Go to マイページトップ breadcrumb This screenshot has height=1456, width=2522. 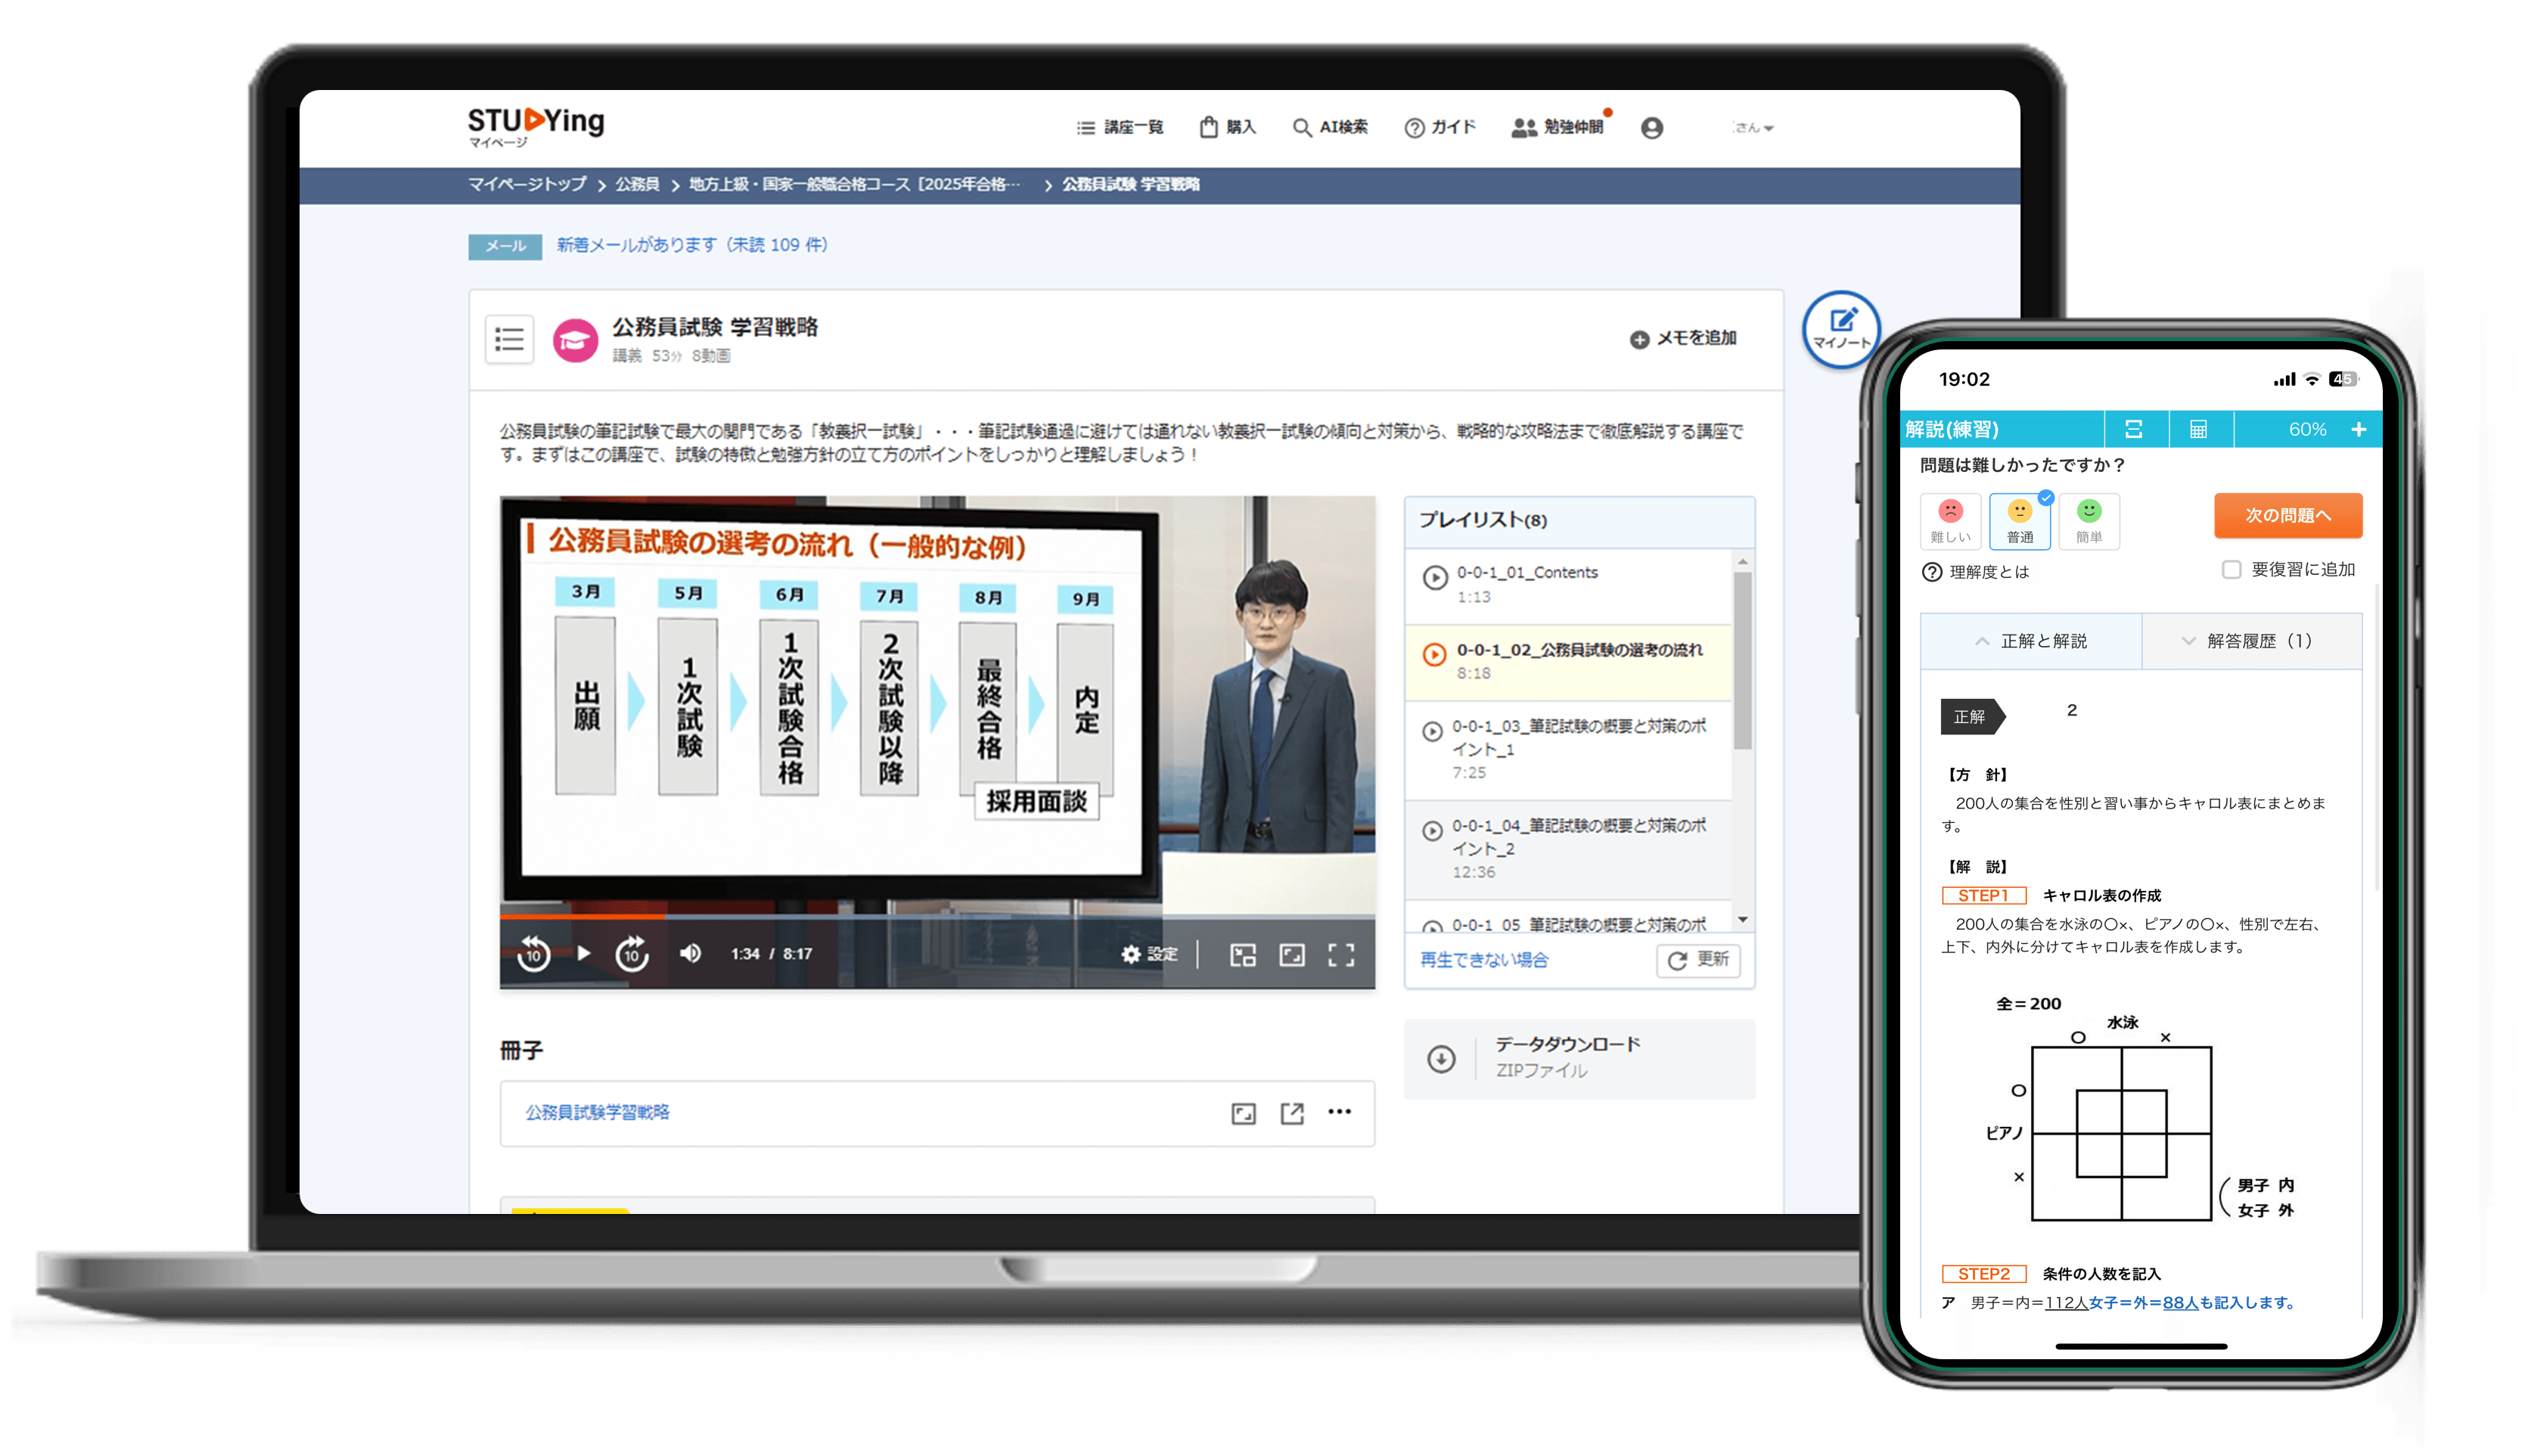point(527,184)
